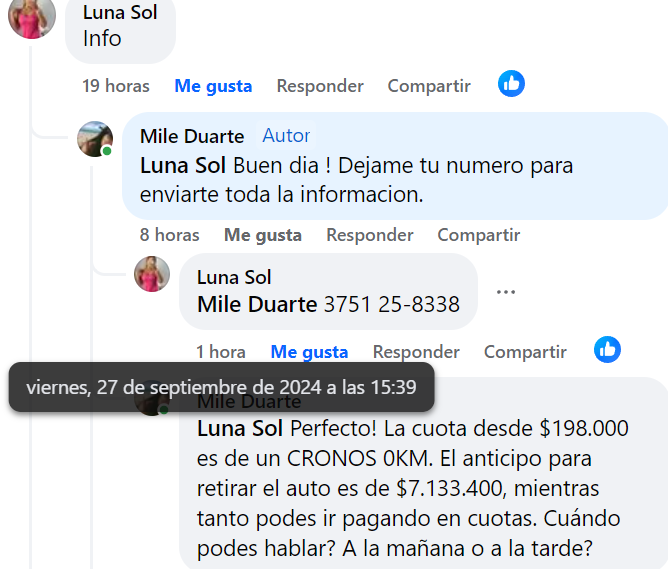Reply to Luna Sol's Info comment
The height and width of the screenshot is (569, 668).
pyautogui.click(x=320, y=86)
